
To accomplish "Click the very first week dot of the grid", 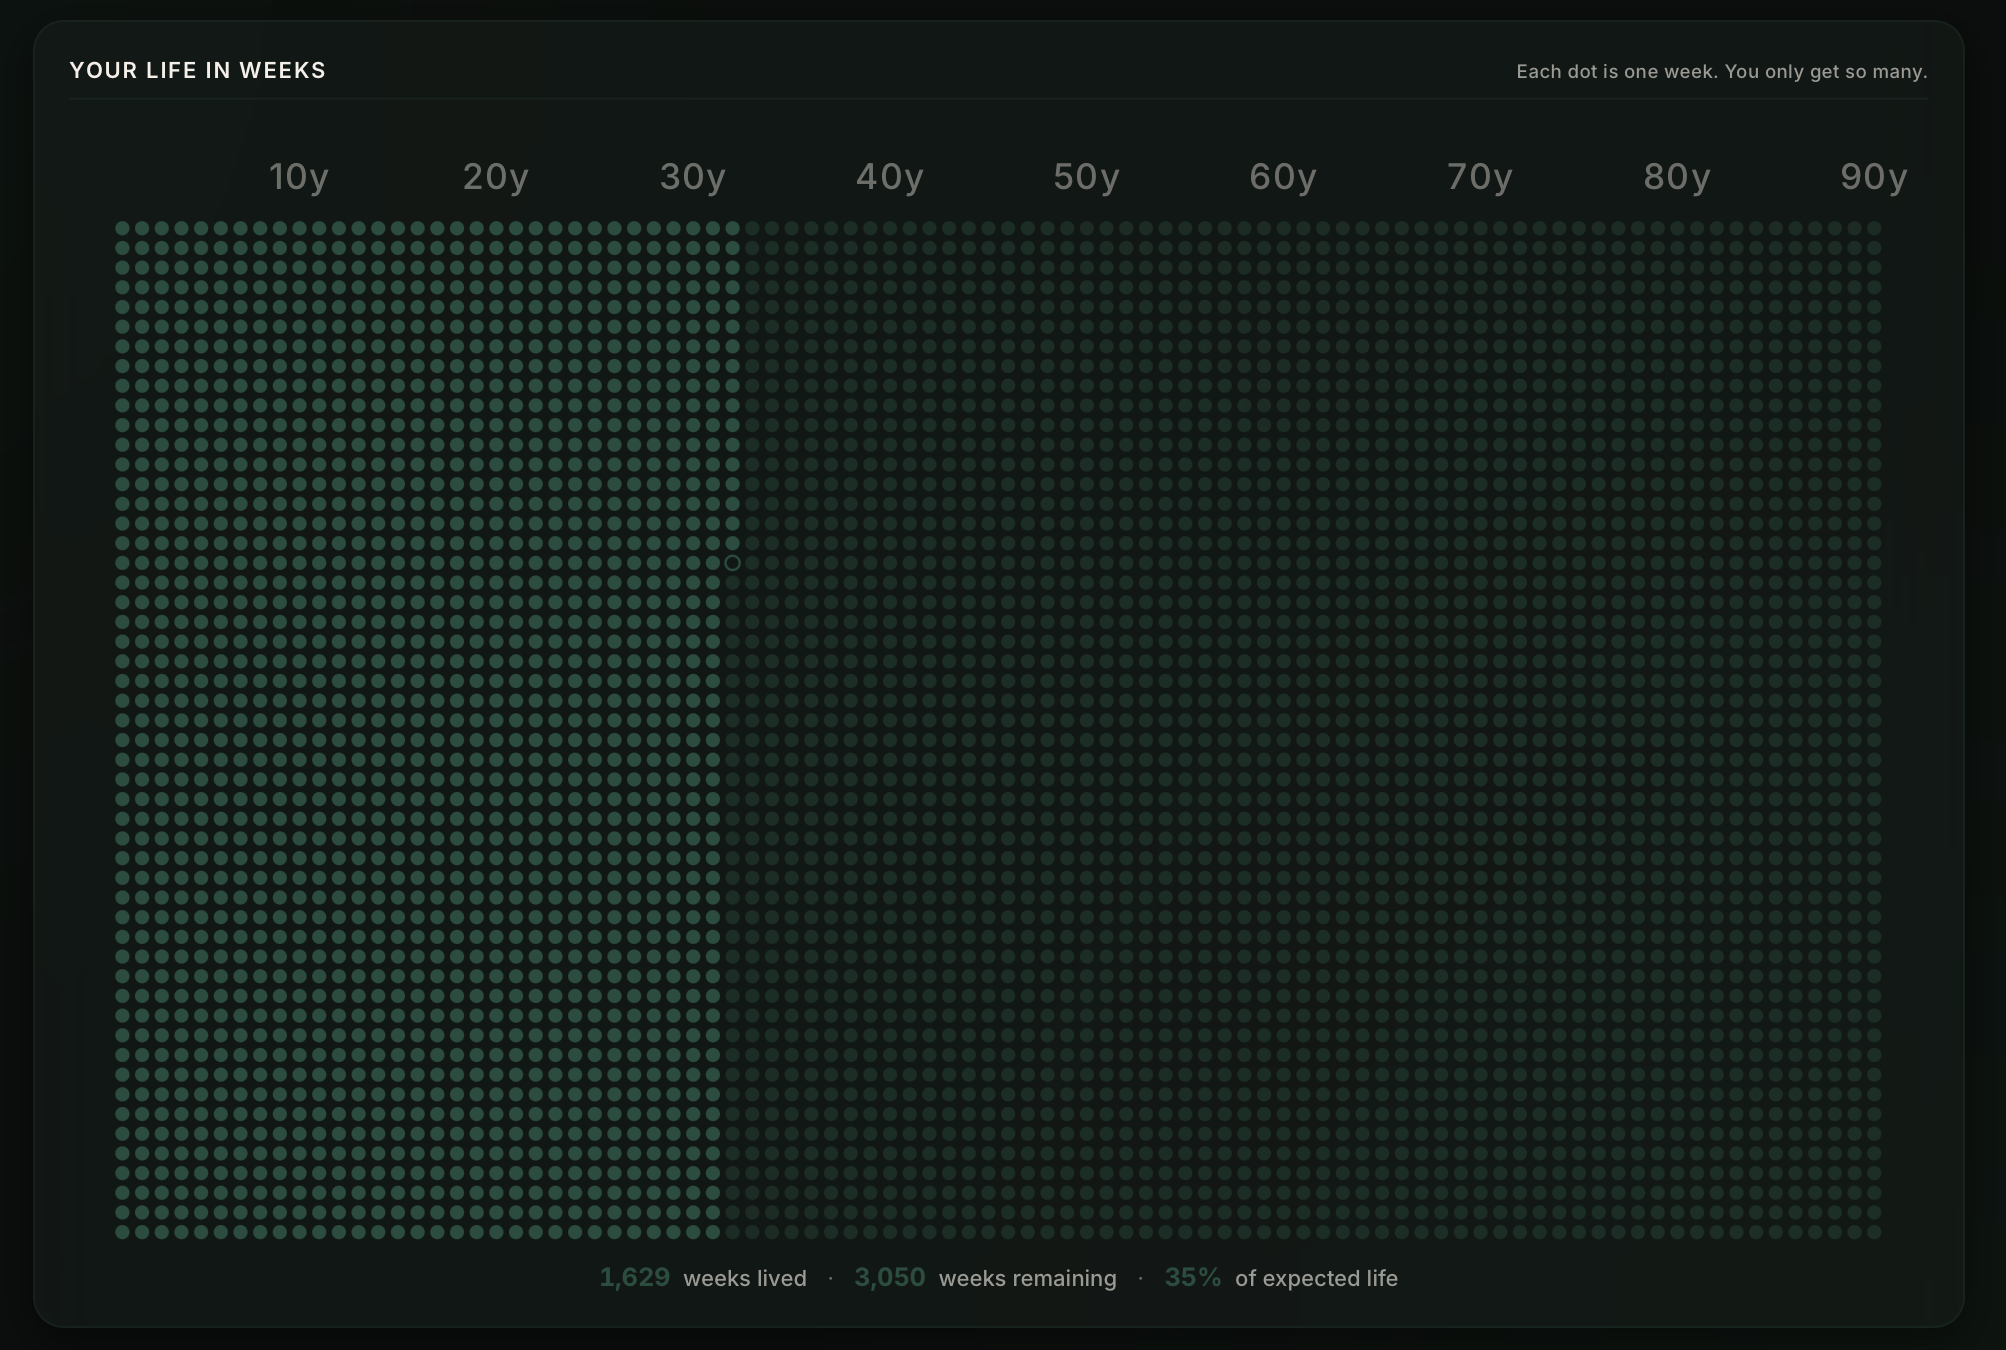I will [123, 229].
